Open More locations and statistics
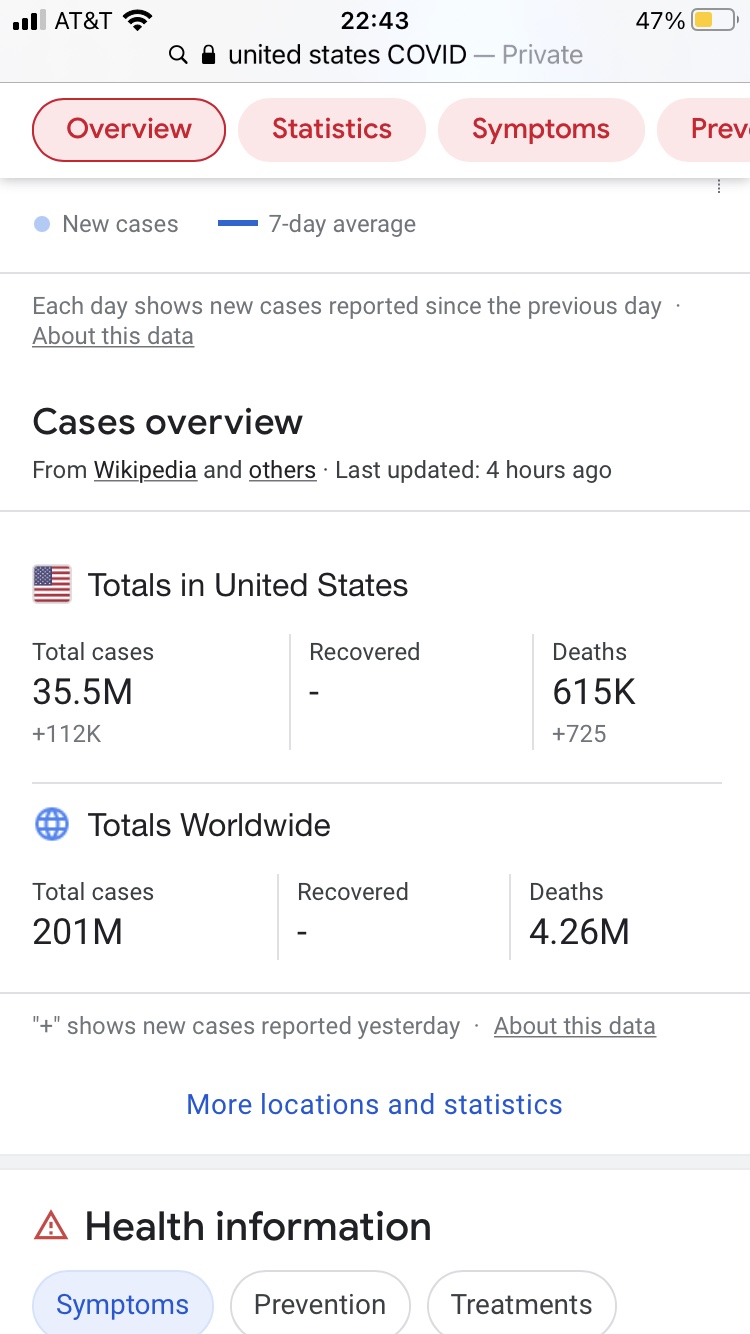The height and width of the screenshot is (1334, 750). coord(375,1104)
